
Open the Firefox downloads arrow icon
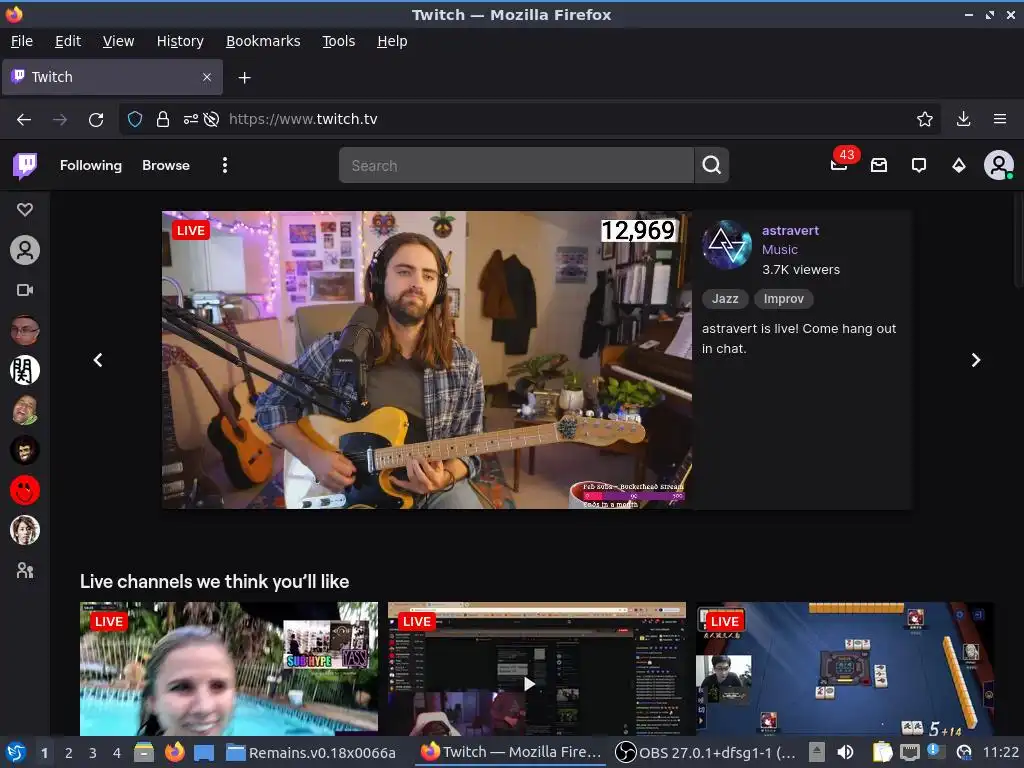tap(963, 119)
